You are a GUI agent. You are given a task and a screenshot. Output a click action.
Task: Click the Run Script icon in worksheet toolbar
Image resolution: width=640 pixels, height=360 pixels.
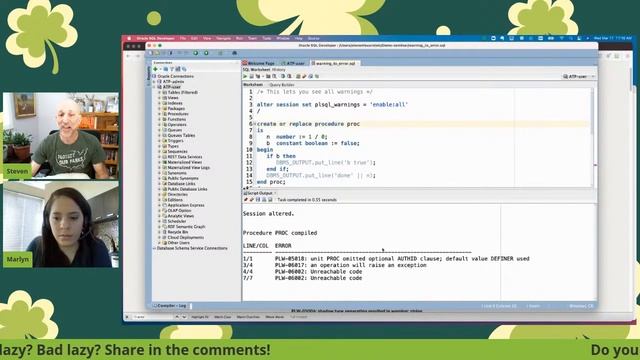coord(251,76)
